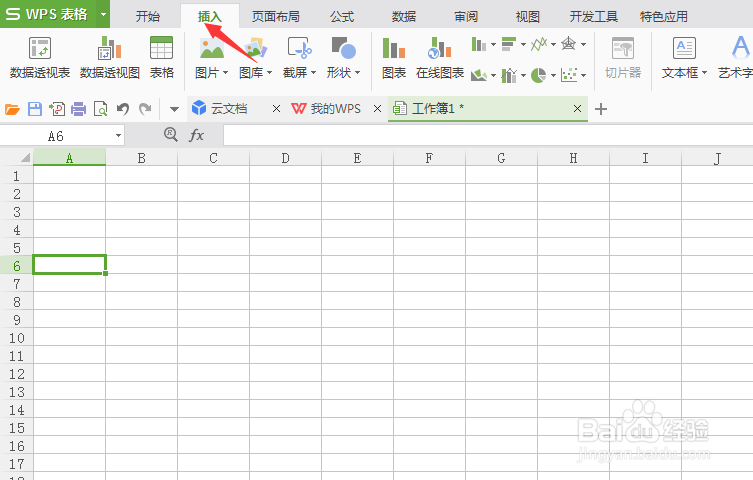Insert a scatter chart

tap(569, 75)
